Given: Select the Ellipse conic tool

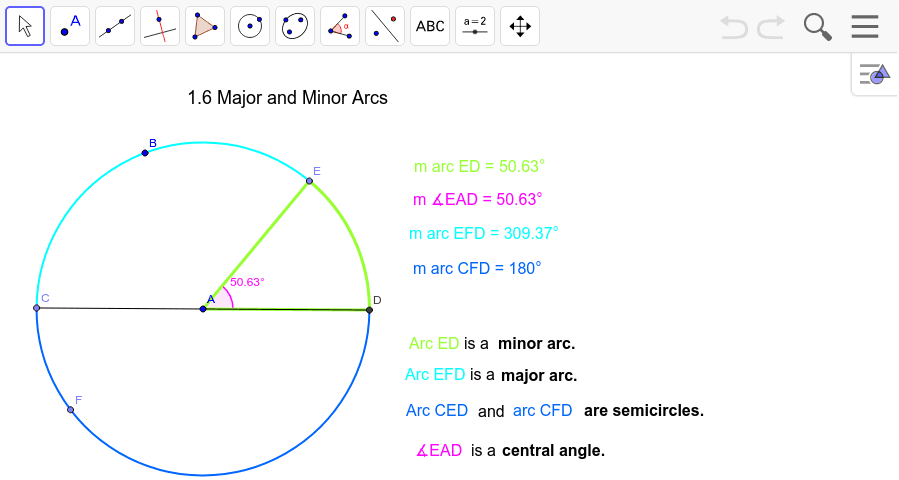Looking at the screenshot, I should (295, 26).
